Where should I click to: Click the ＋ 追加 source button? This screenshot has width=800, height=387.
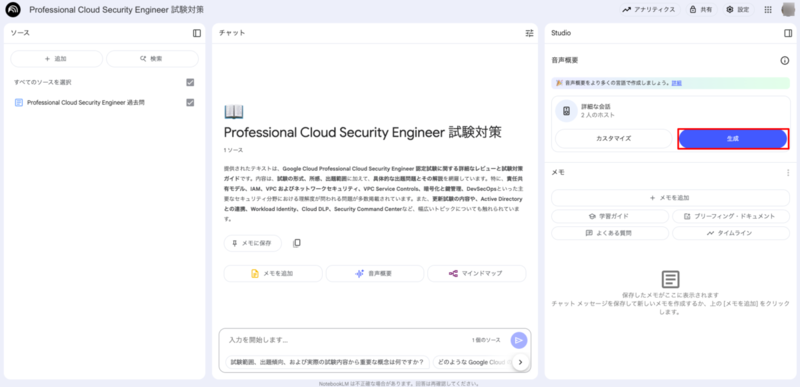coord(57,59)
